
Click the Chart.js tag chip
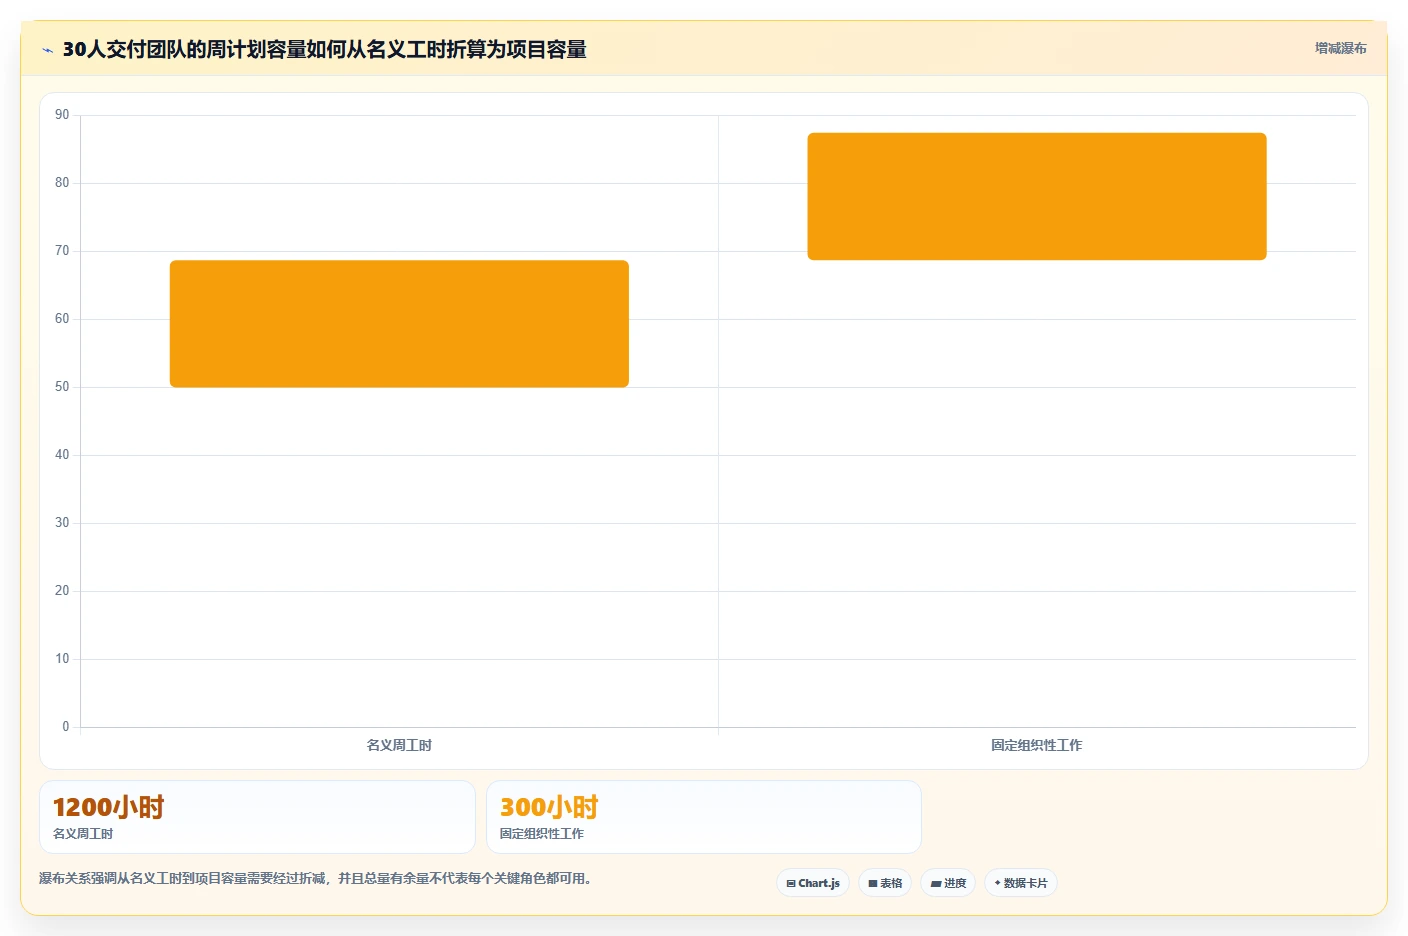click(x=813, y=883)
